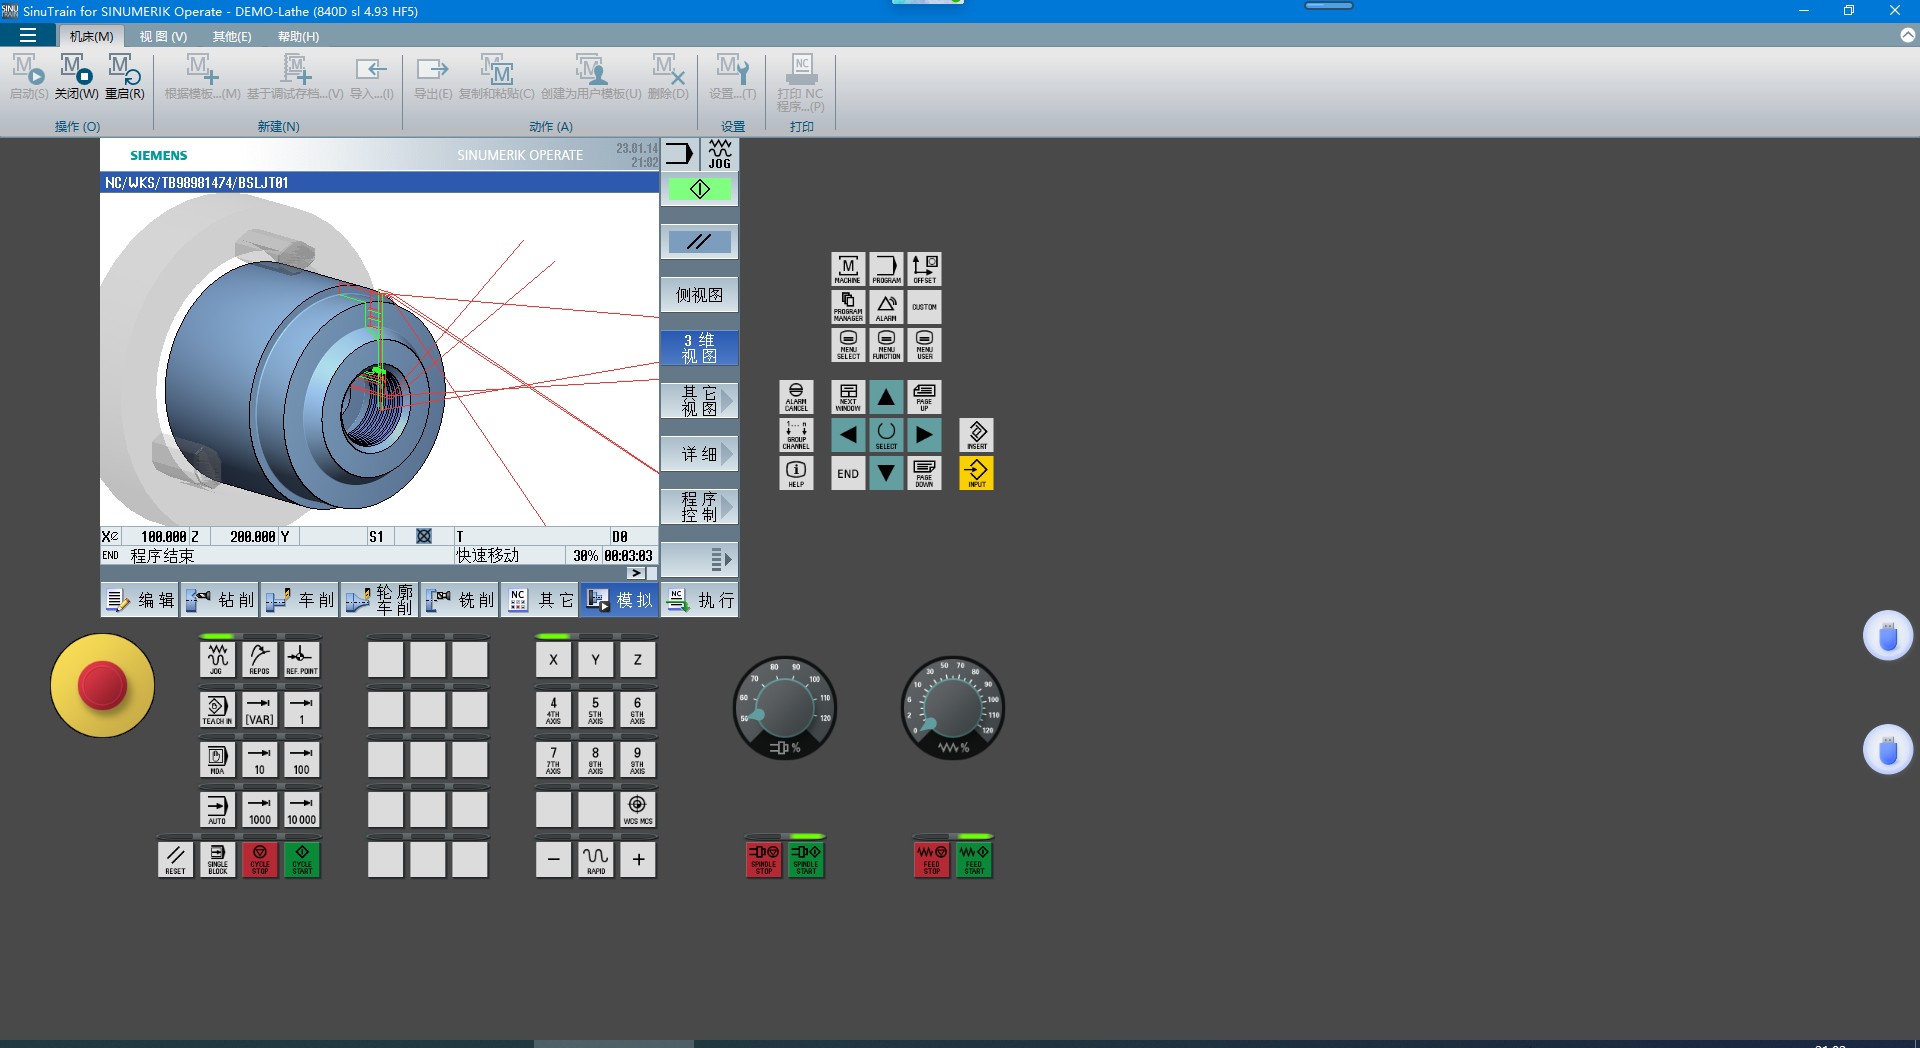
Task: Open HELP info key
Action: [796, 473]
